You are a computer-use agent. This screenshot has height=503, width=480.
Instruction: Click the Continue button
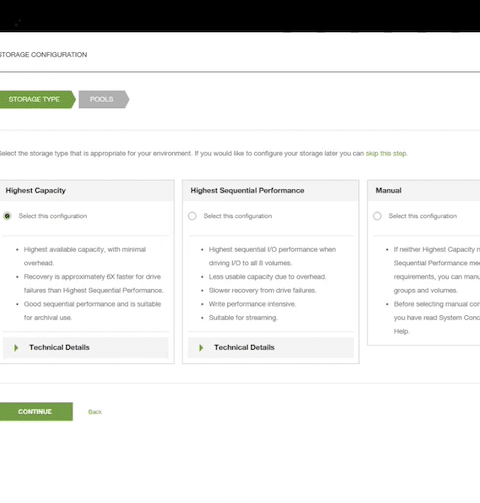coord(36,412)
